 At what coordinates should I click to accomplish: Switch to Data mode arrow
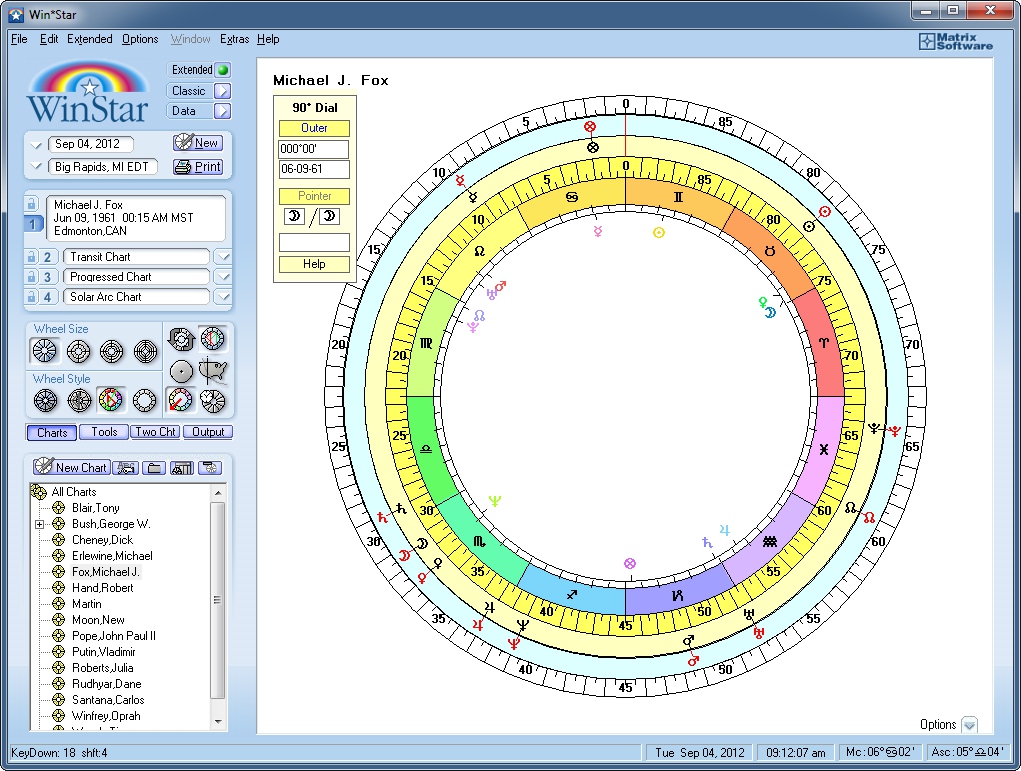(x=222, y=111)
